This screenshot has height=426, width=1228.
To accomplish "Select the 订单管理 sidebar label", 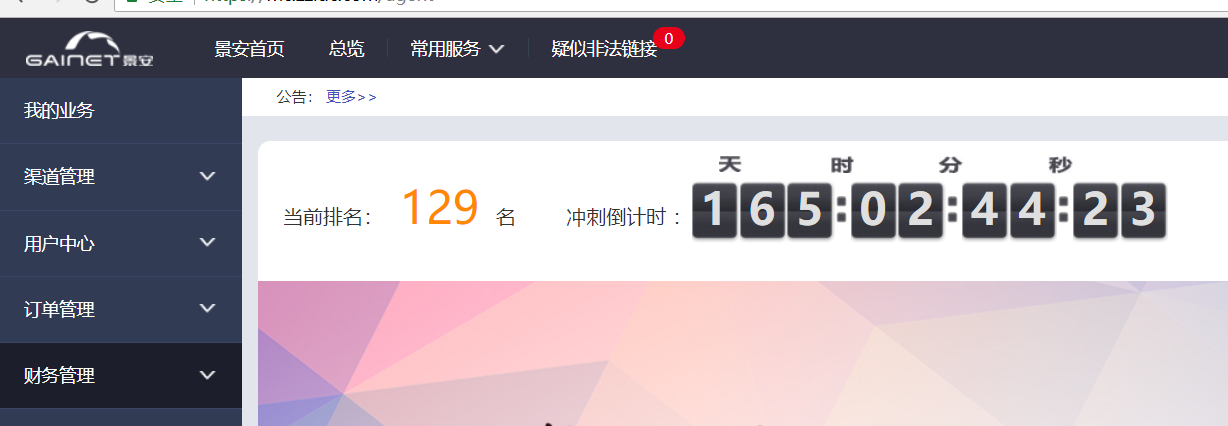I will tap(59, 310).
